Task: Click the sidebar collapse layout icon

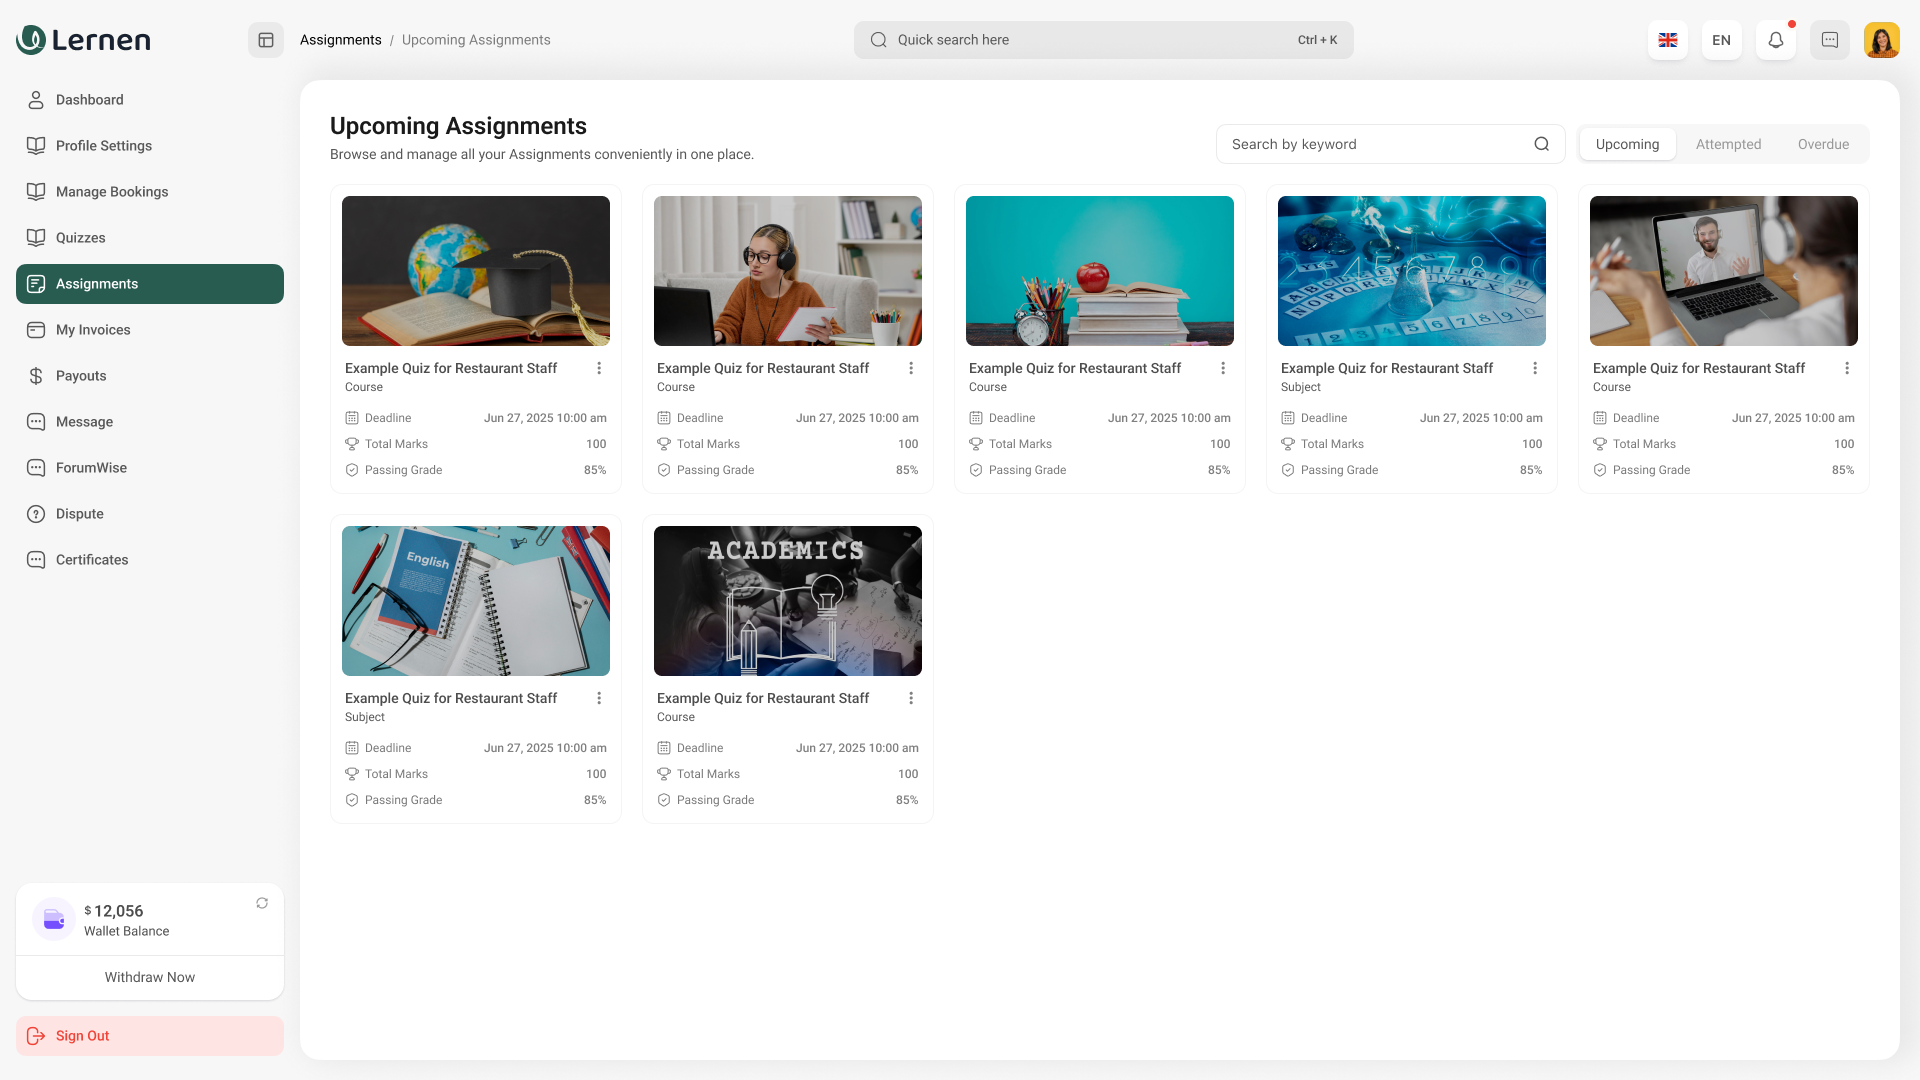Action: pos(266,40)
